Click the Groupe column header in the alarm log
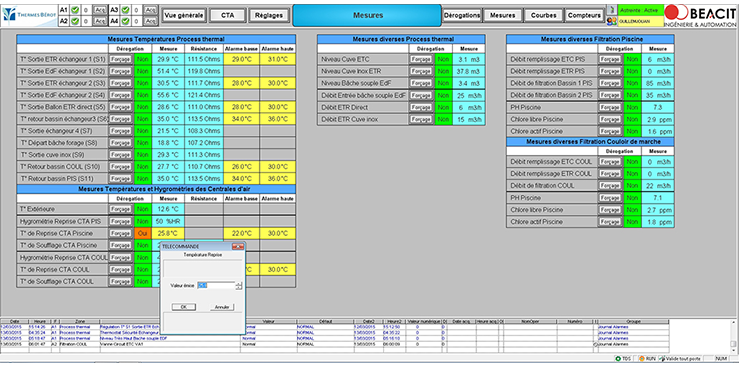The height and width of the screenshot is (365, 739). click(x=634, y=322)
